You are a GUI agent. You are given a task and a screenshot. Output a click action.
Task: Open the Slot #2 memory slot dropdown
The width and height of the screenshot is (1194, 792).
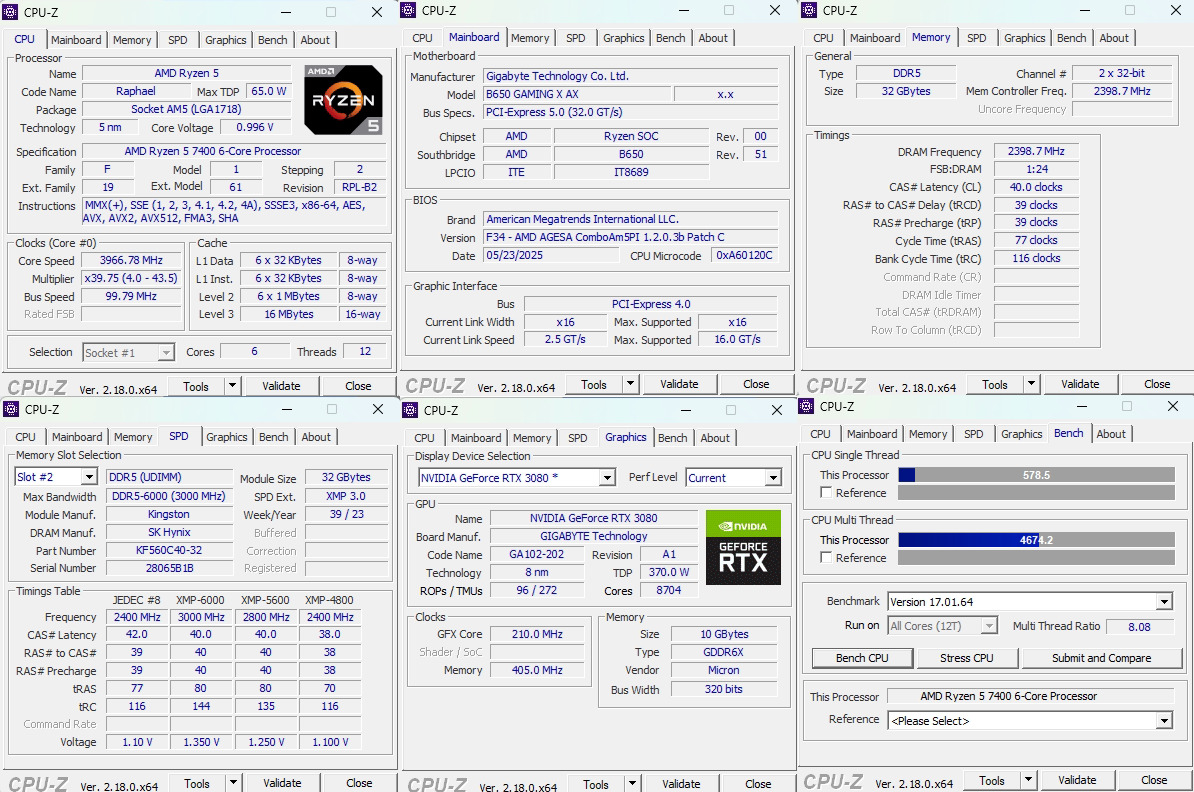(x=89, y=477)
